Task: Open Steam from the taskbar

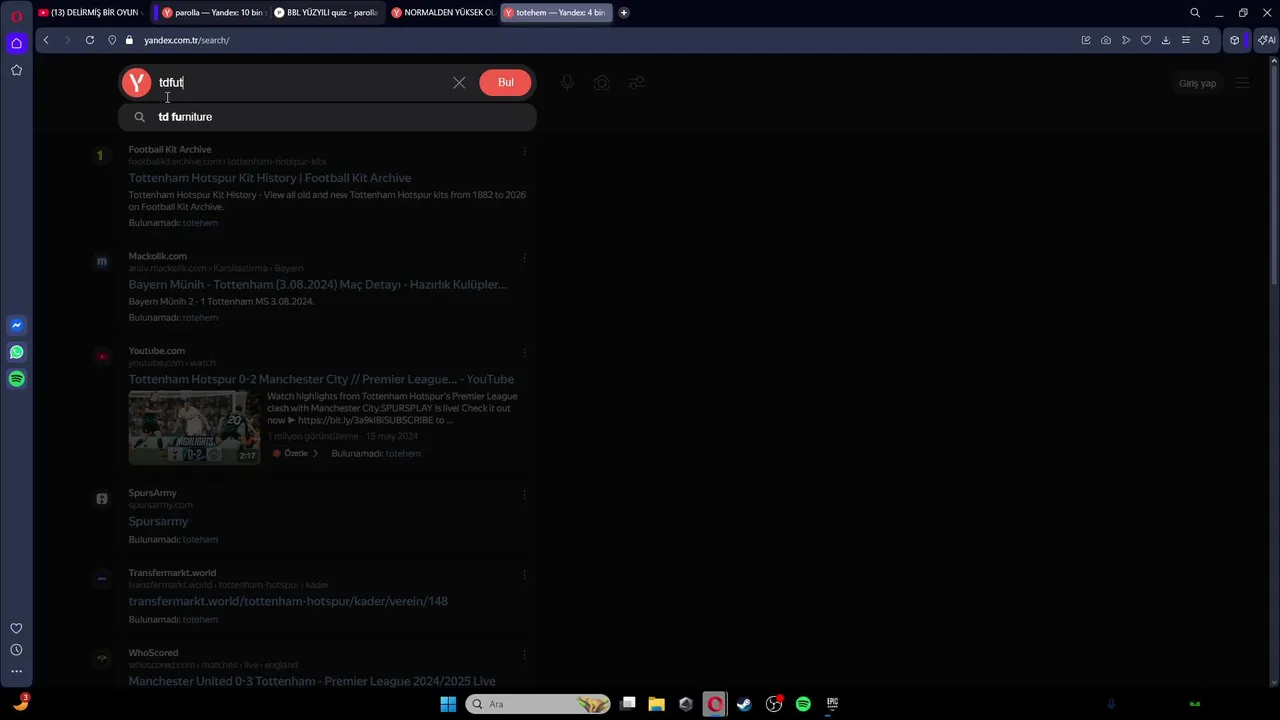Action: 744,704
